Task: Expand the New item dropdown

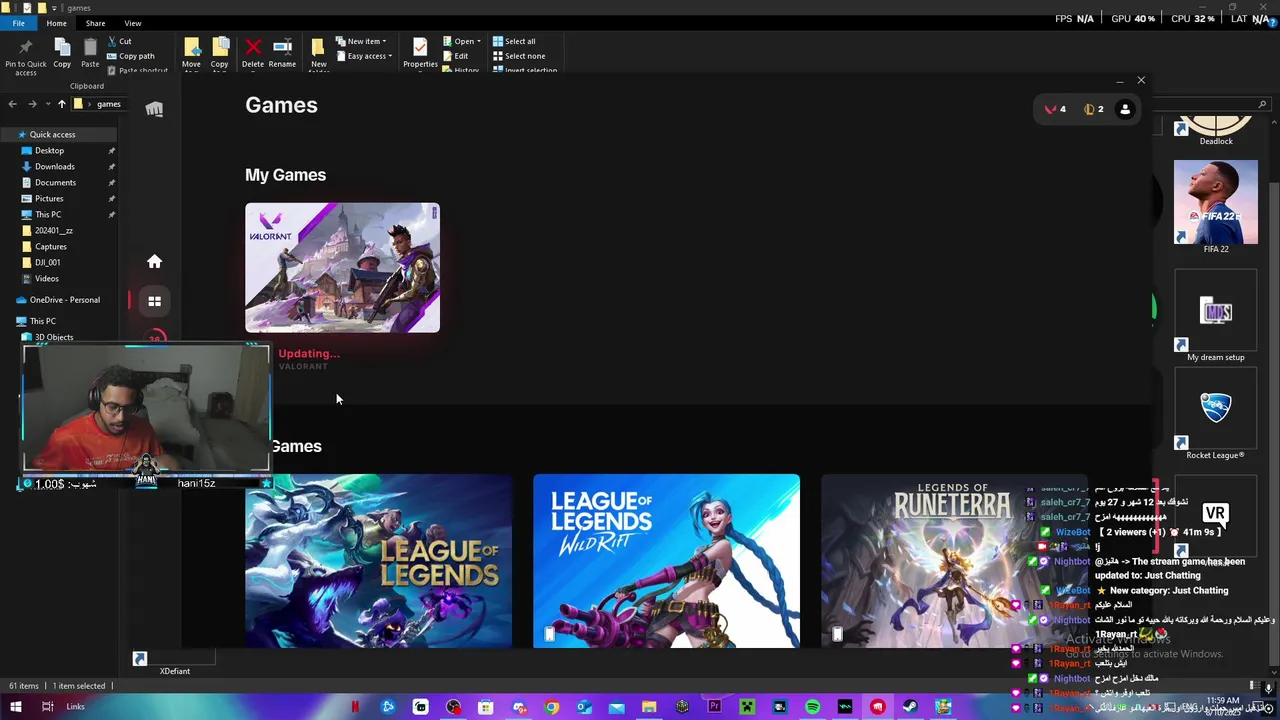Action: (361, 41)
